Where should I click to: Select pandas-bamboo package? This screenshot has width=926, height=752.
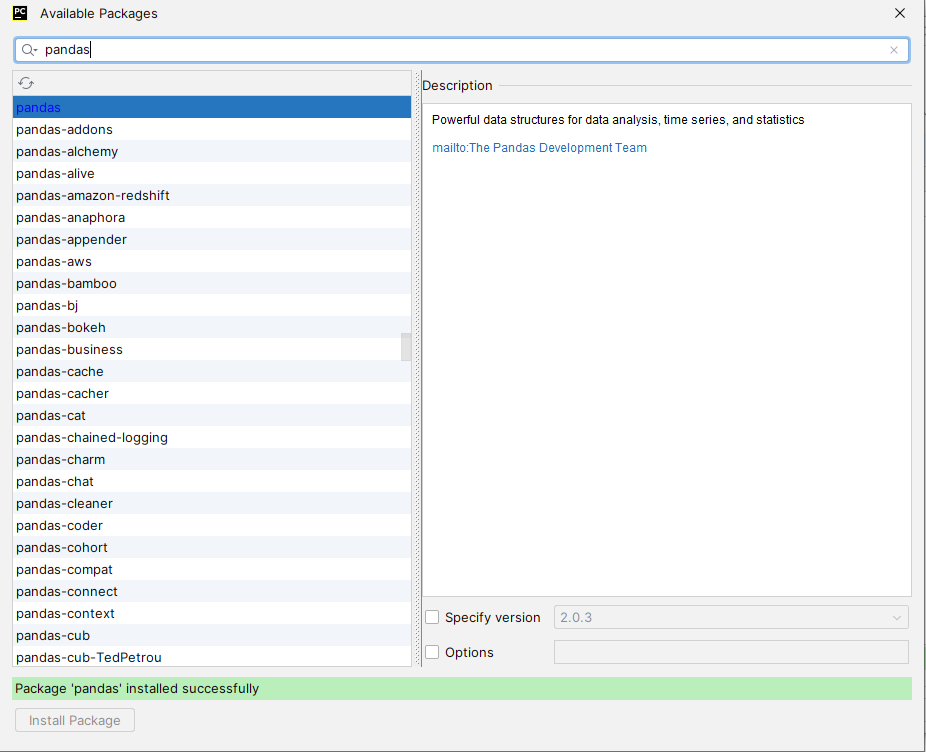click(212, 284)
